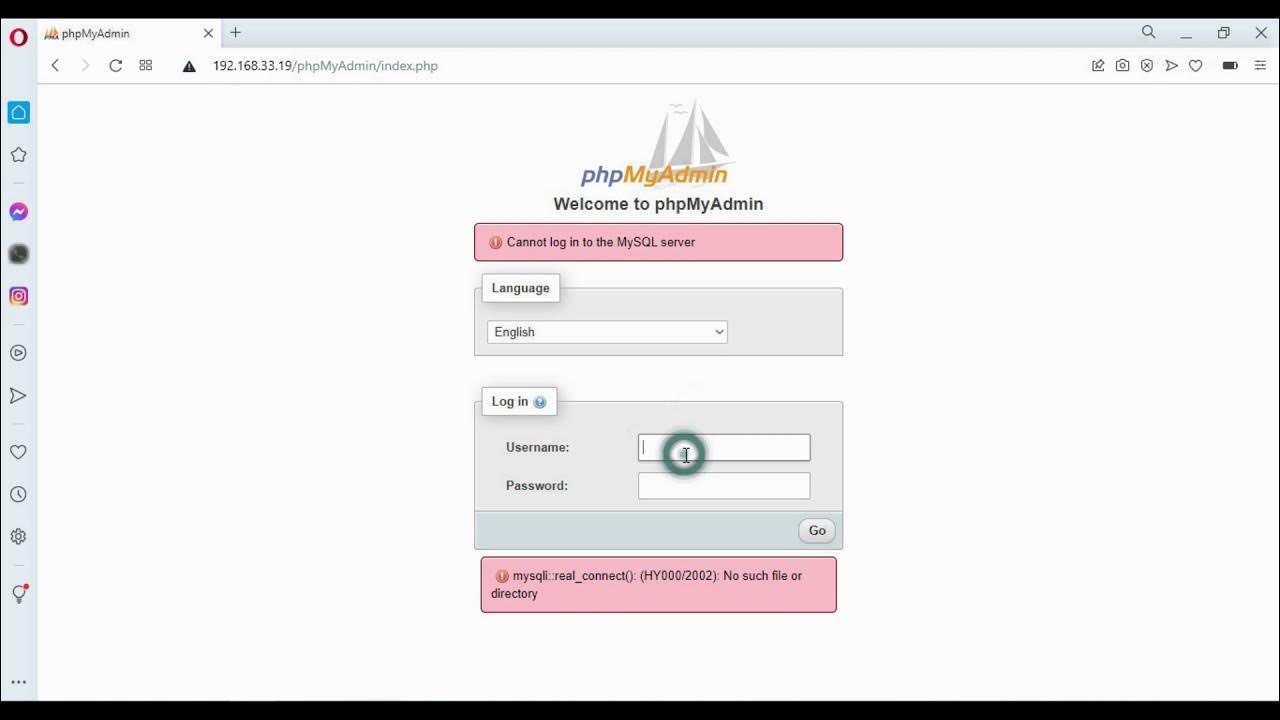Click the not-secure warning triangle
Image resolution: width=1280 pixels, height=720 pixels.
click(x=189, y=66)
